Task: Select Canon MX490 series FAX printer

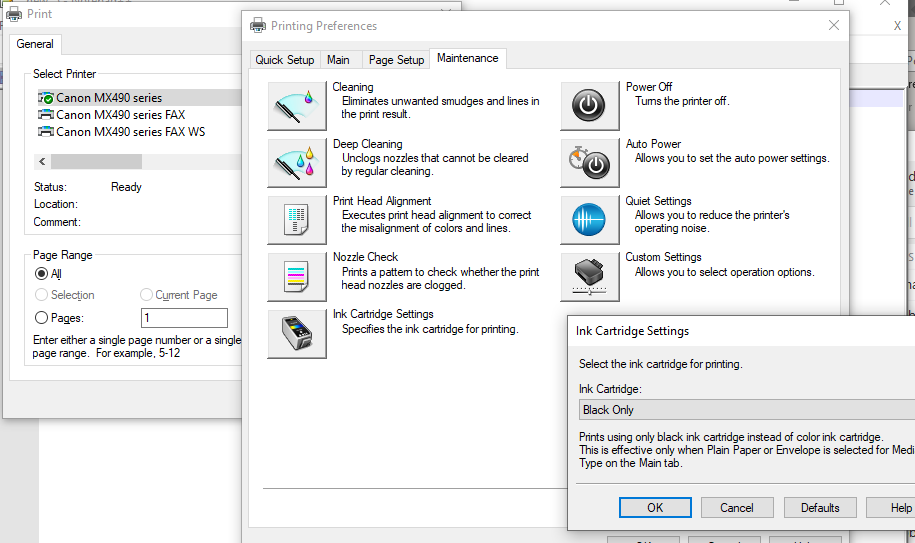Action: (120, 115)
